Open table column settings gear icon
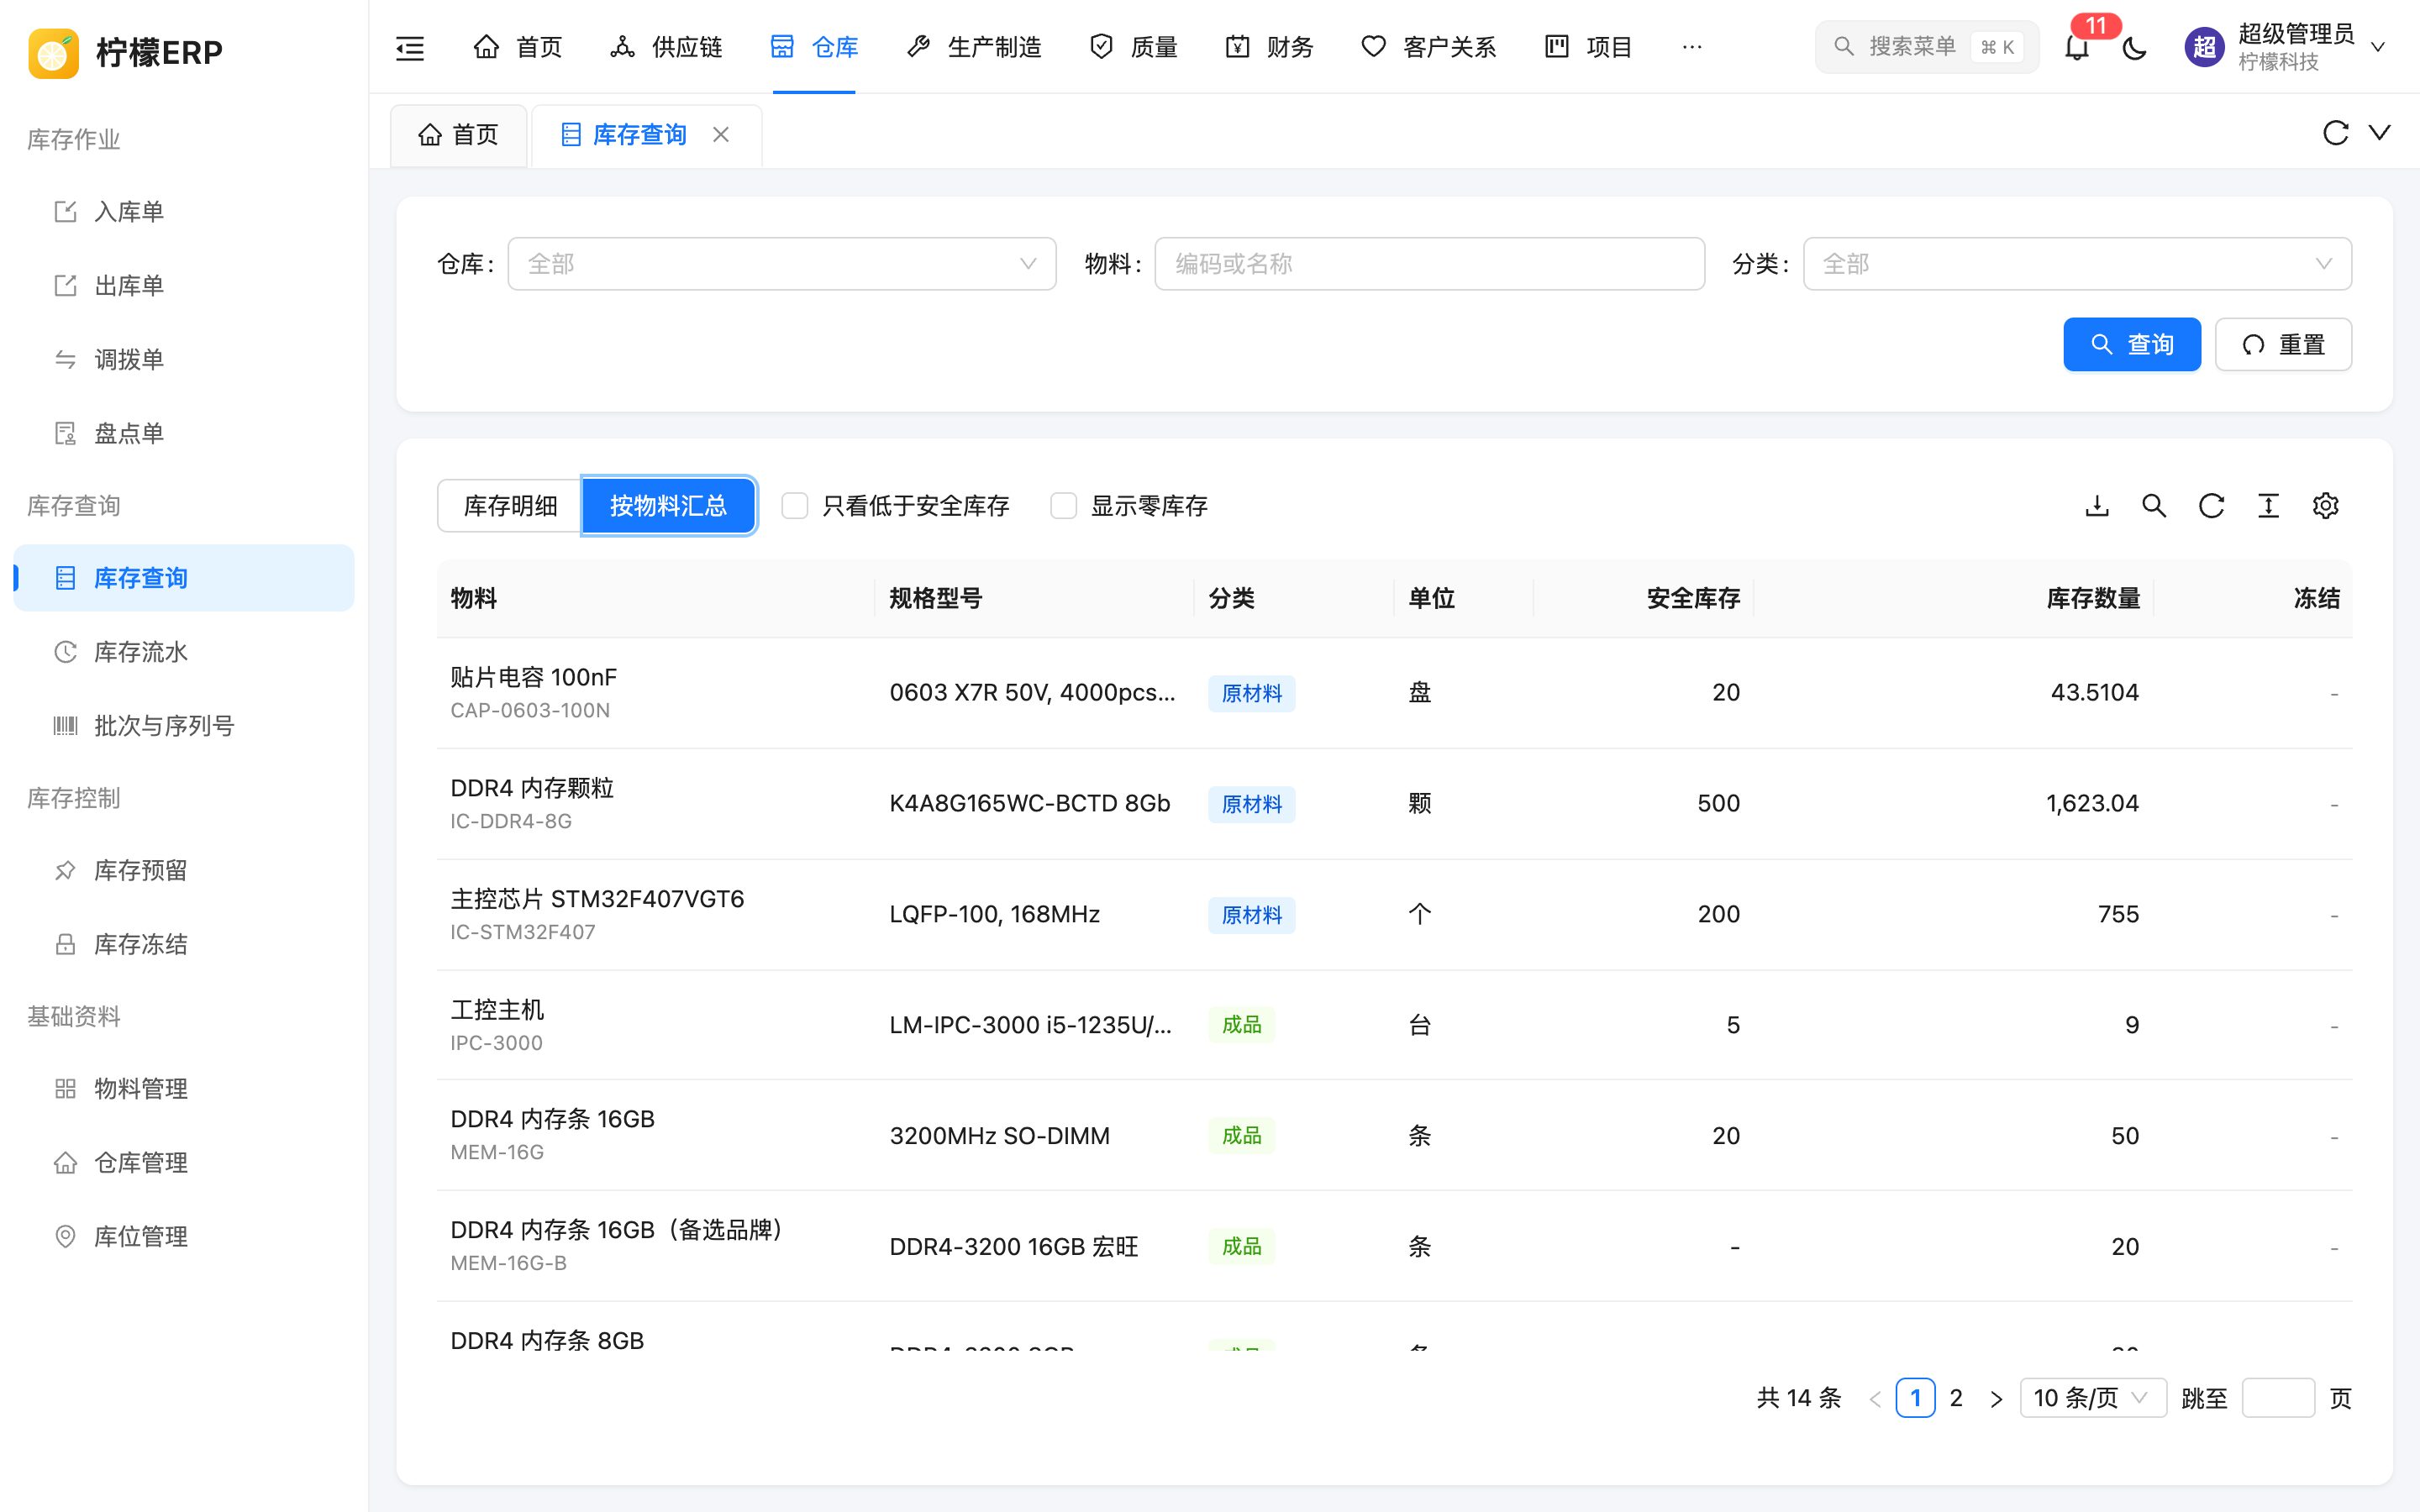Screen dimensions: 2420x1512 (x=2325, y=506)
